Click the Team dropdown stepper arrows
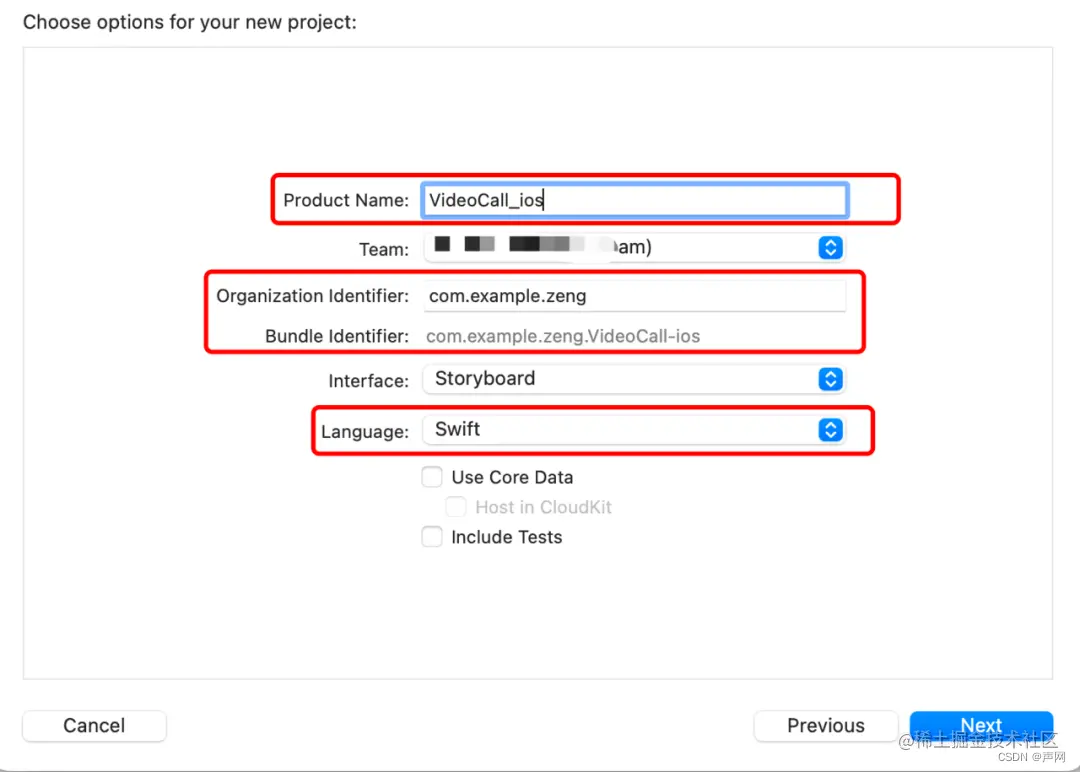Image resolution: width=1080 pixels, height=772 pixels. click(x=831, y=247)
